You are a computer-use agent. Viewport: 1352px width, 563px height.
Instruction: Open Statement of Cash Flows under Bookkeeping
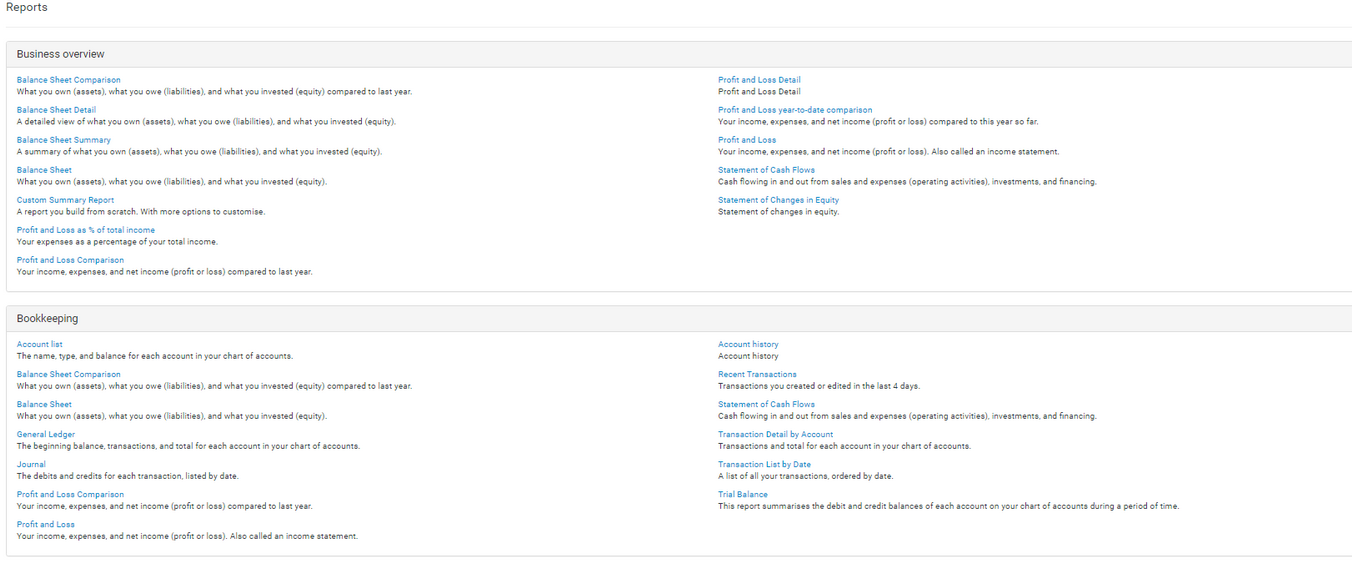[766, 404]
